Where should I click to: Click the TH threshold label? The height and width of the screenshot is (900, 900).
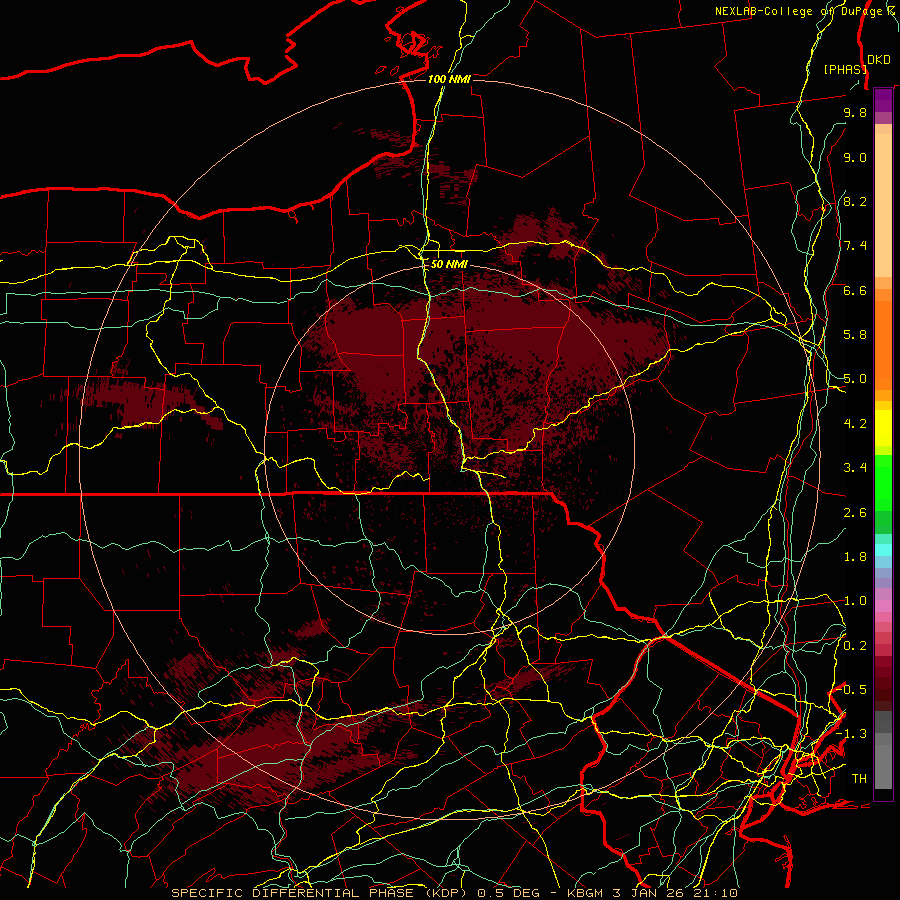[x=859, y=779]
